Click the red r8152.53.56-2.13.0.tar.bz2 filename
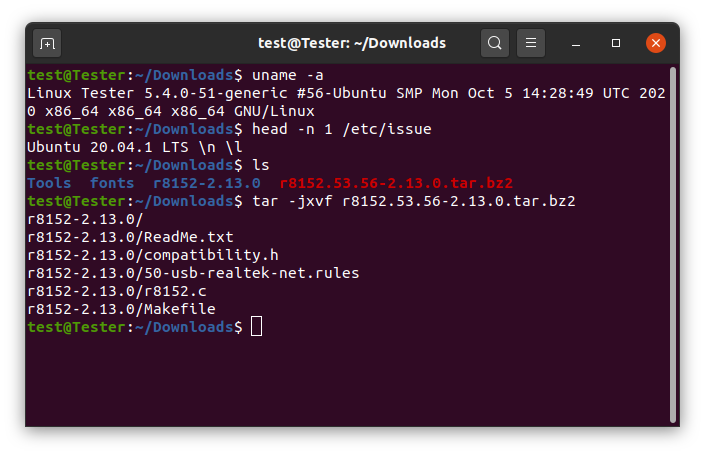Screen dimensions: 705x455 click(396, 183)
